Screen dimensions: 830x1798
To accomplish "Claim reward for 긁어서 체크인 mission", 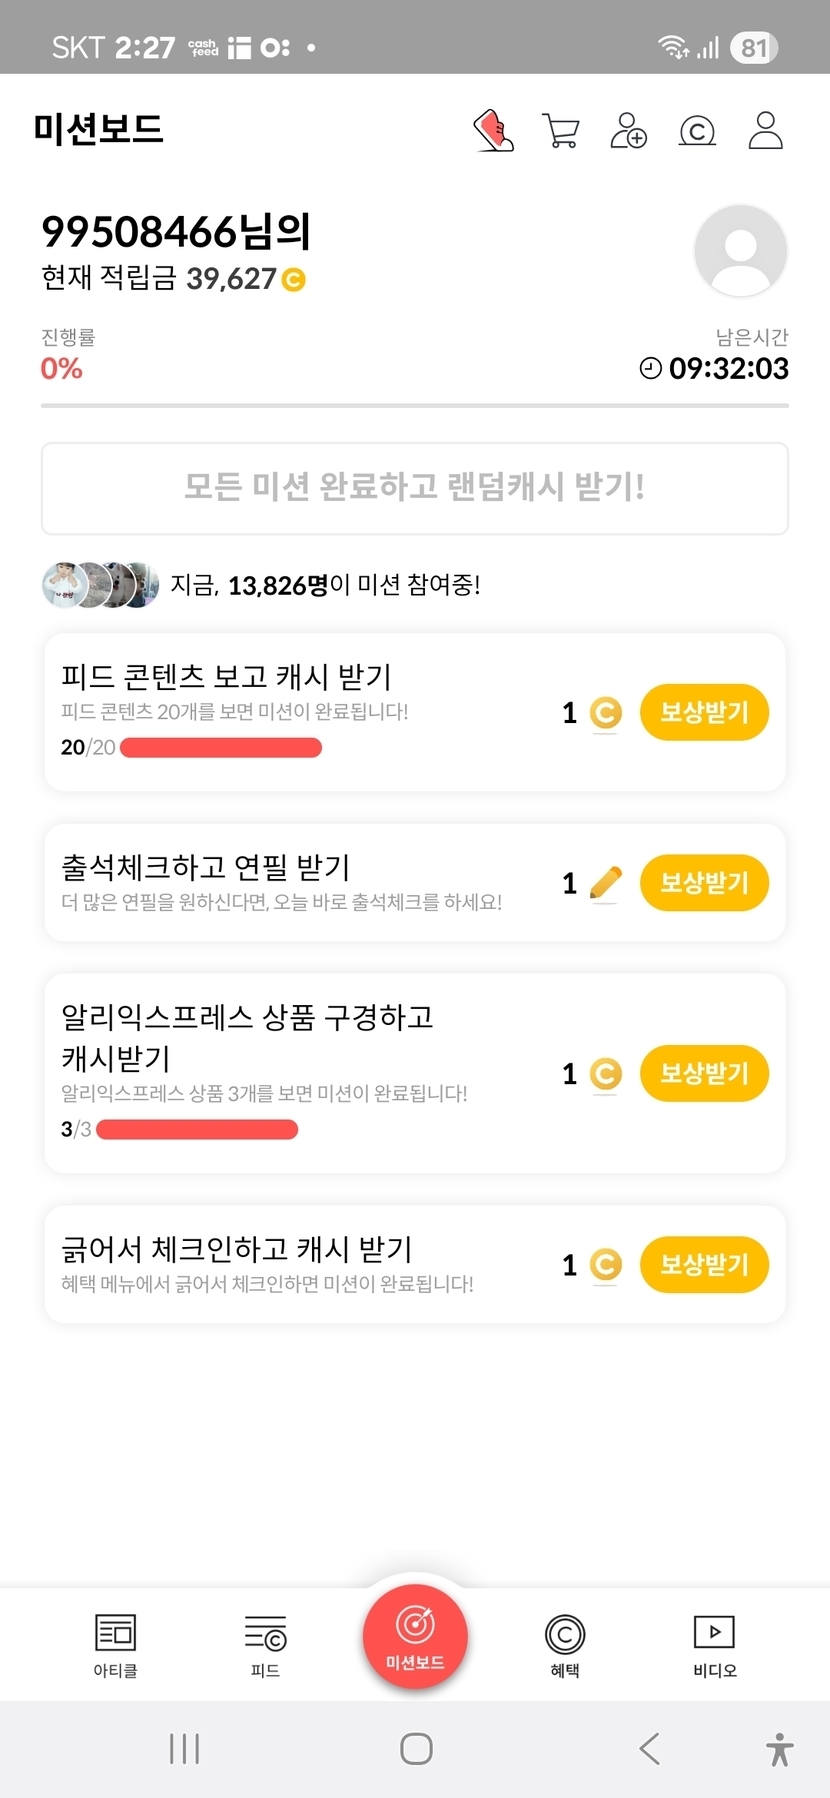I will (x=704, y=1265).
